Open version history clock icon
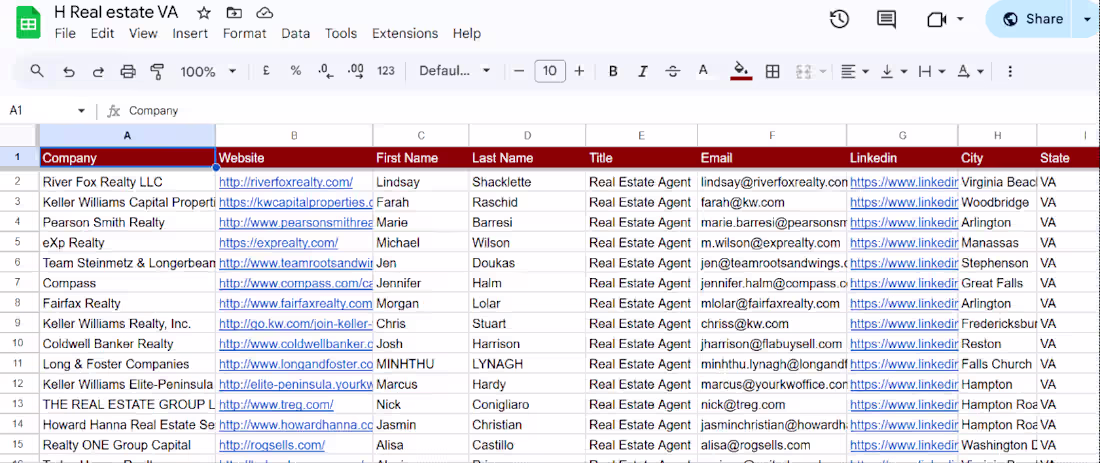The width and height of the screenshot is (1100, 463). pos(840,19)
